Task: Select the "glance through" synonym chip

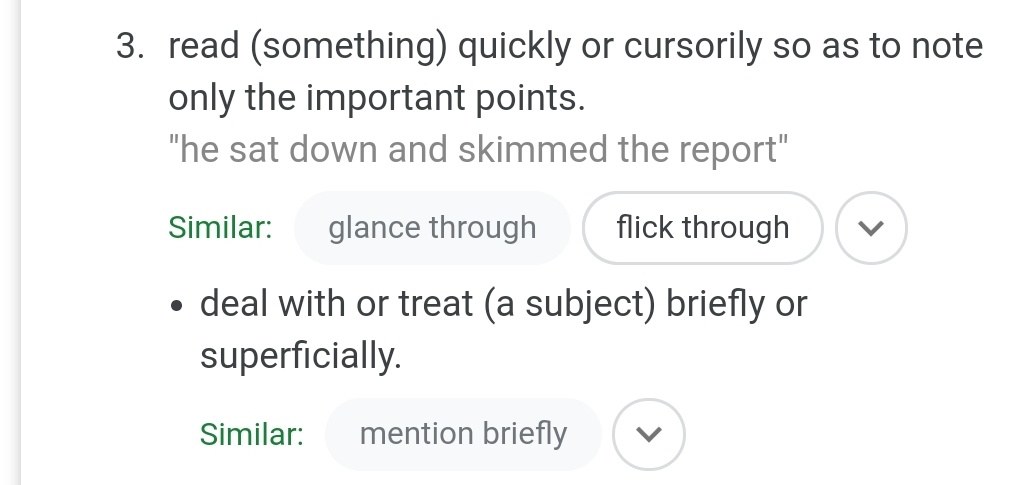Action: (432, 228)
